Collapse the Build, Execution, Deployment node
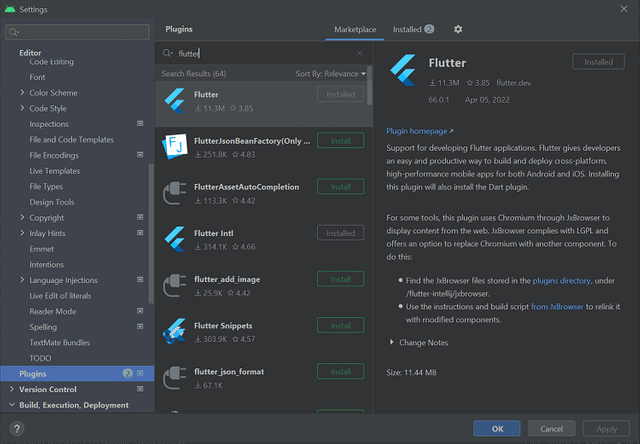640x444 pixels. point(12,405)
